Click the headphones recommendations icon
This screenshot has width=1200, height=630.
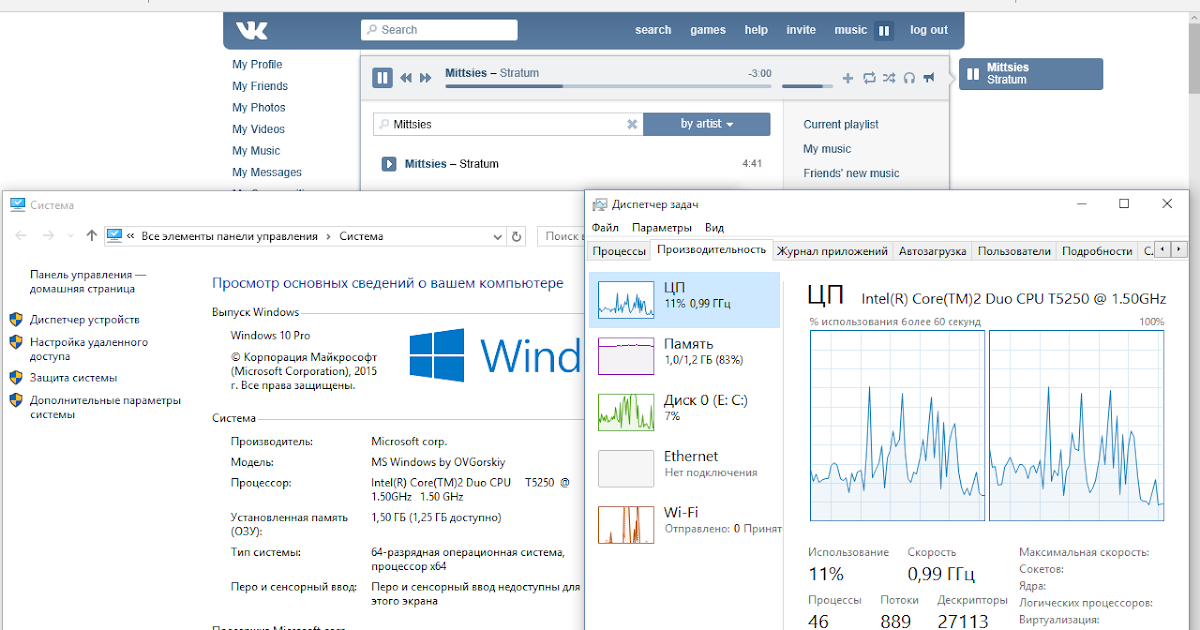pos(909,78)
